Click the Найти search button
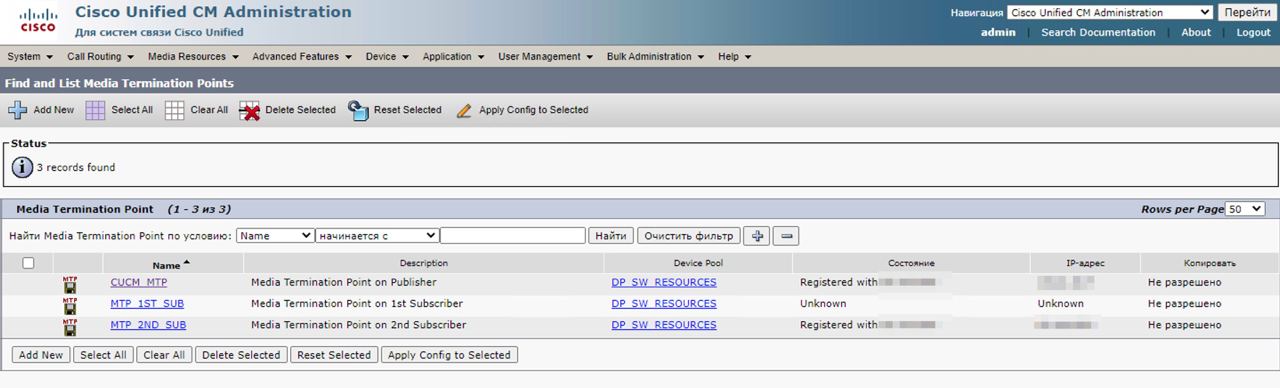Viewport: 1280px width, 388px height. point(611,236)
